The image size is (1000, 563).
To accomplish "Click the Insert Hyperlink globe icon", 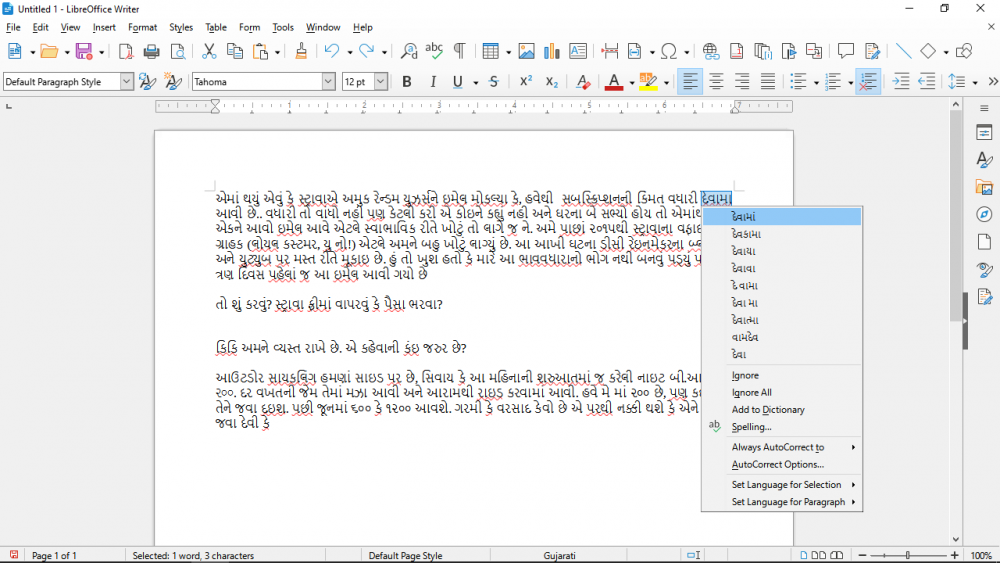I will click(710, 51).
